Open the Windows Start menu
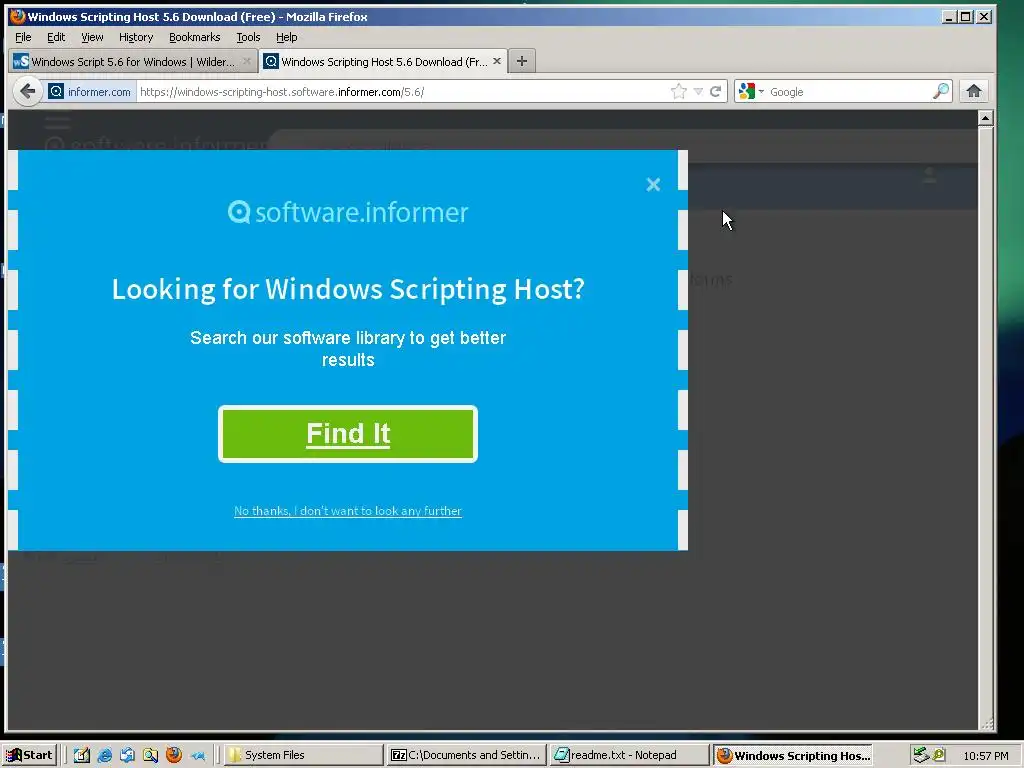 29,755
